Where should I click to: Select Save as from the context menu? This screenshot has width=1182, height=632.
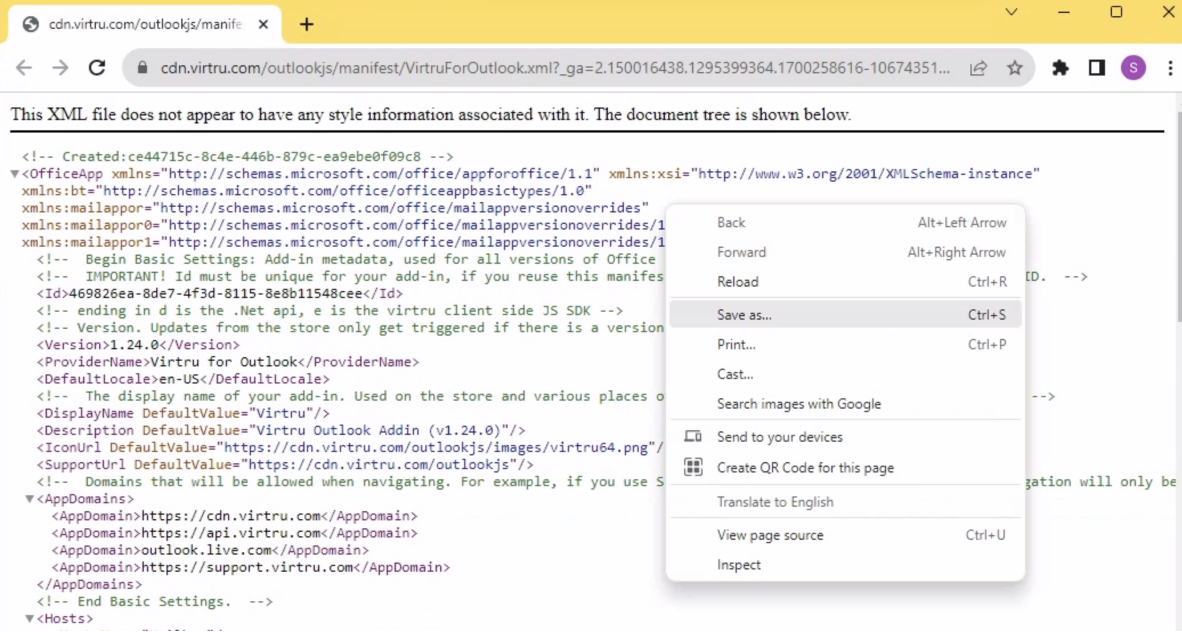coord(746,313)
